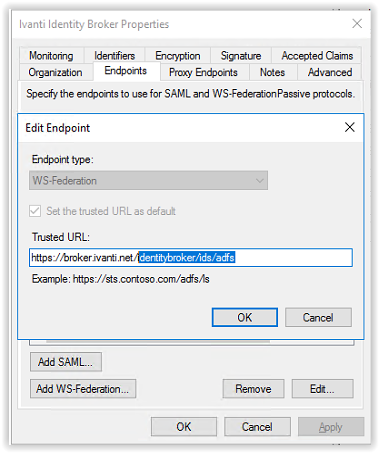
Task: Switch to the Monitoring tab
Action: pyautogui.click(x=51, y=56)
